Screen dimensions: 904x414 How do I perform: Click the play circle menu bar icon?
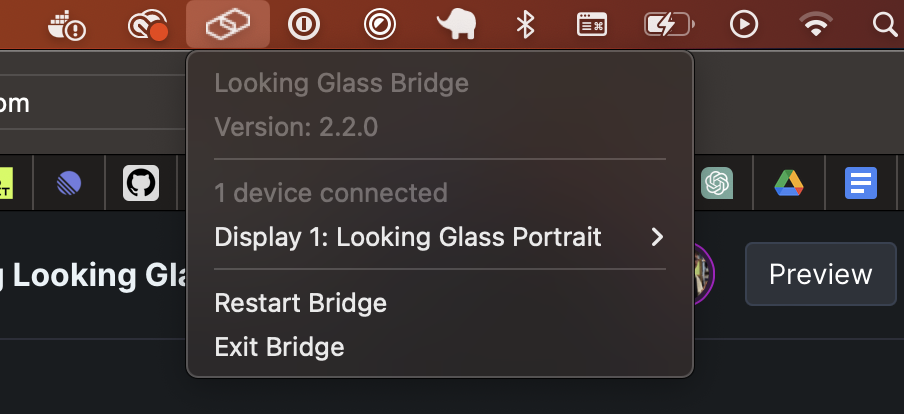(x=743, y=25)
